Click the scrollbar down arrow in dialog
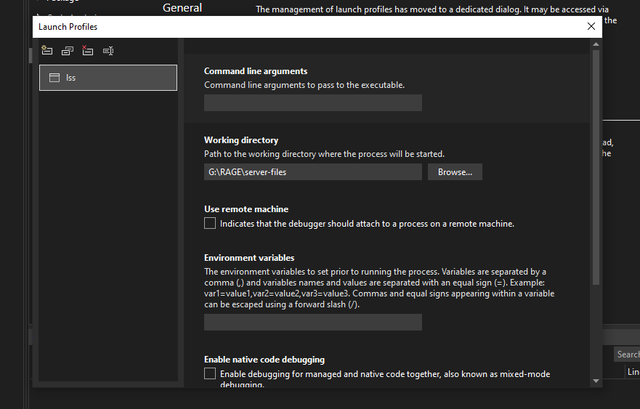Viewport: 640px width, 409px height. click(x=596, y=381)
